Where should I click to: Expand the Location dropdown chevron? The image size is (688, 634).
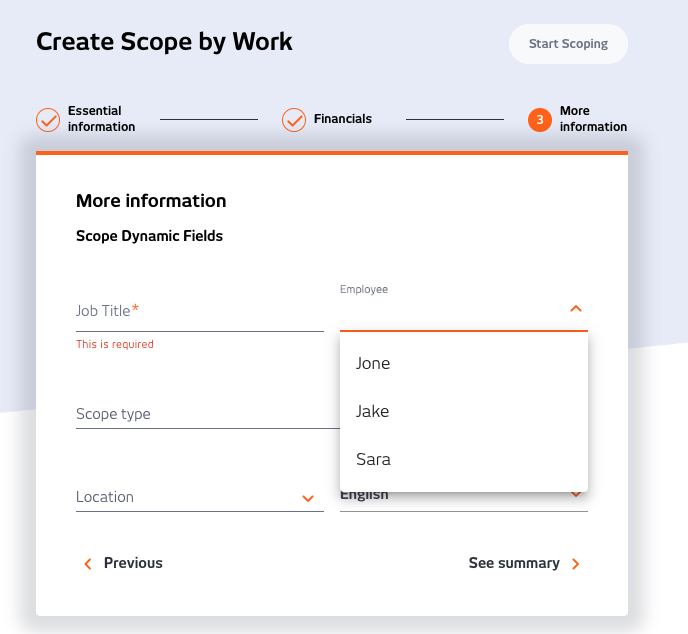(308, 498)
